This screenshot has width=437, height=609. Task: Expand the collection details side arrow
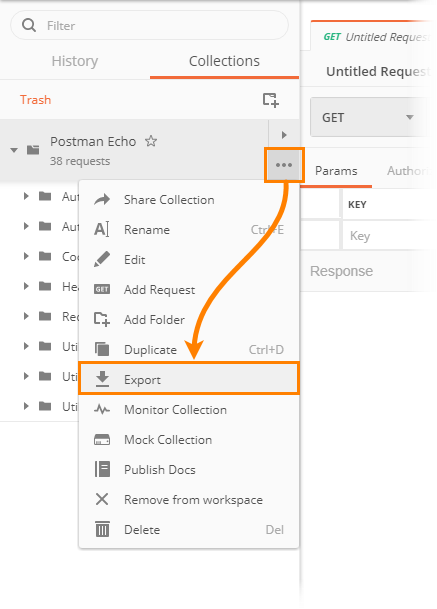(x=284, y=135)
